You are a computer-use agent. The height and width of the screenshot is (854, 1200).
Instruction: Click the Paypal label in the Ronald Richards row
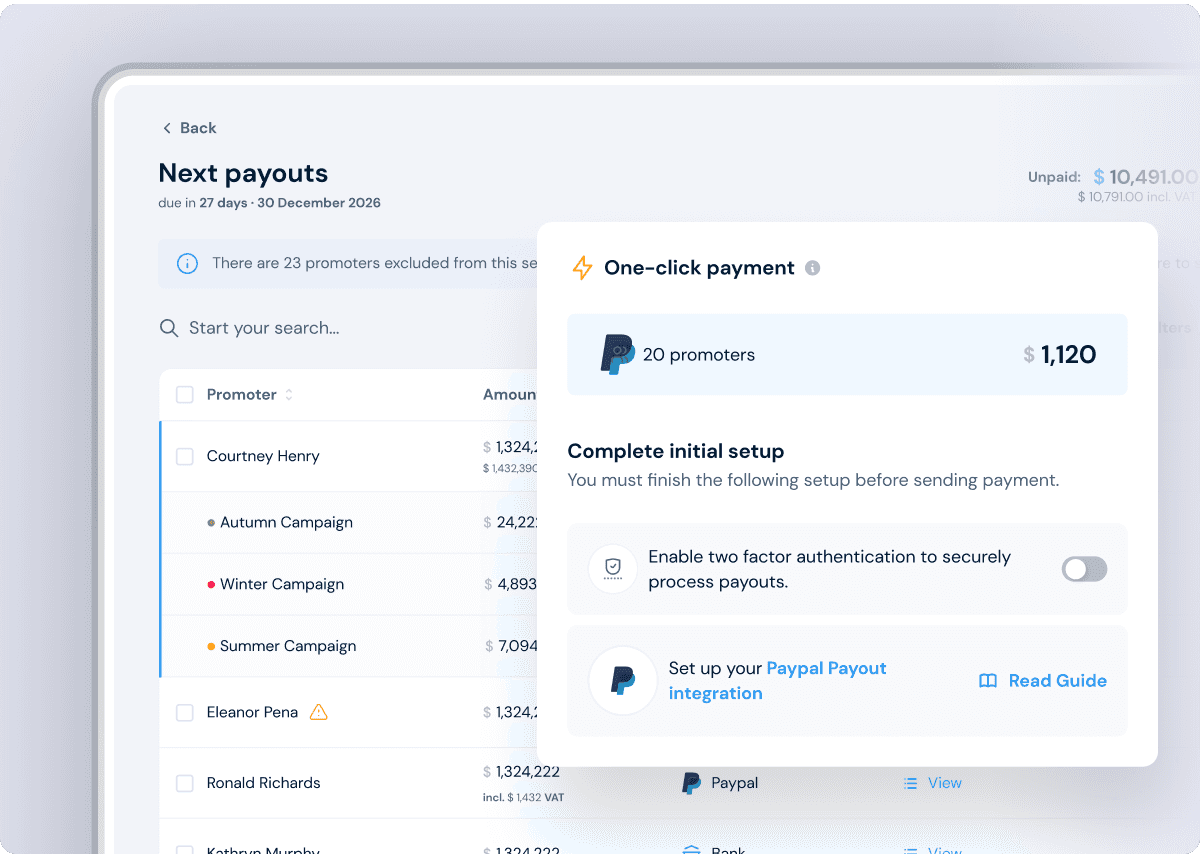(x=734, y=783)
